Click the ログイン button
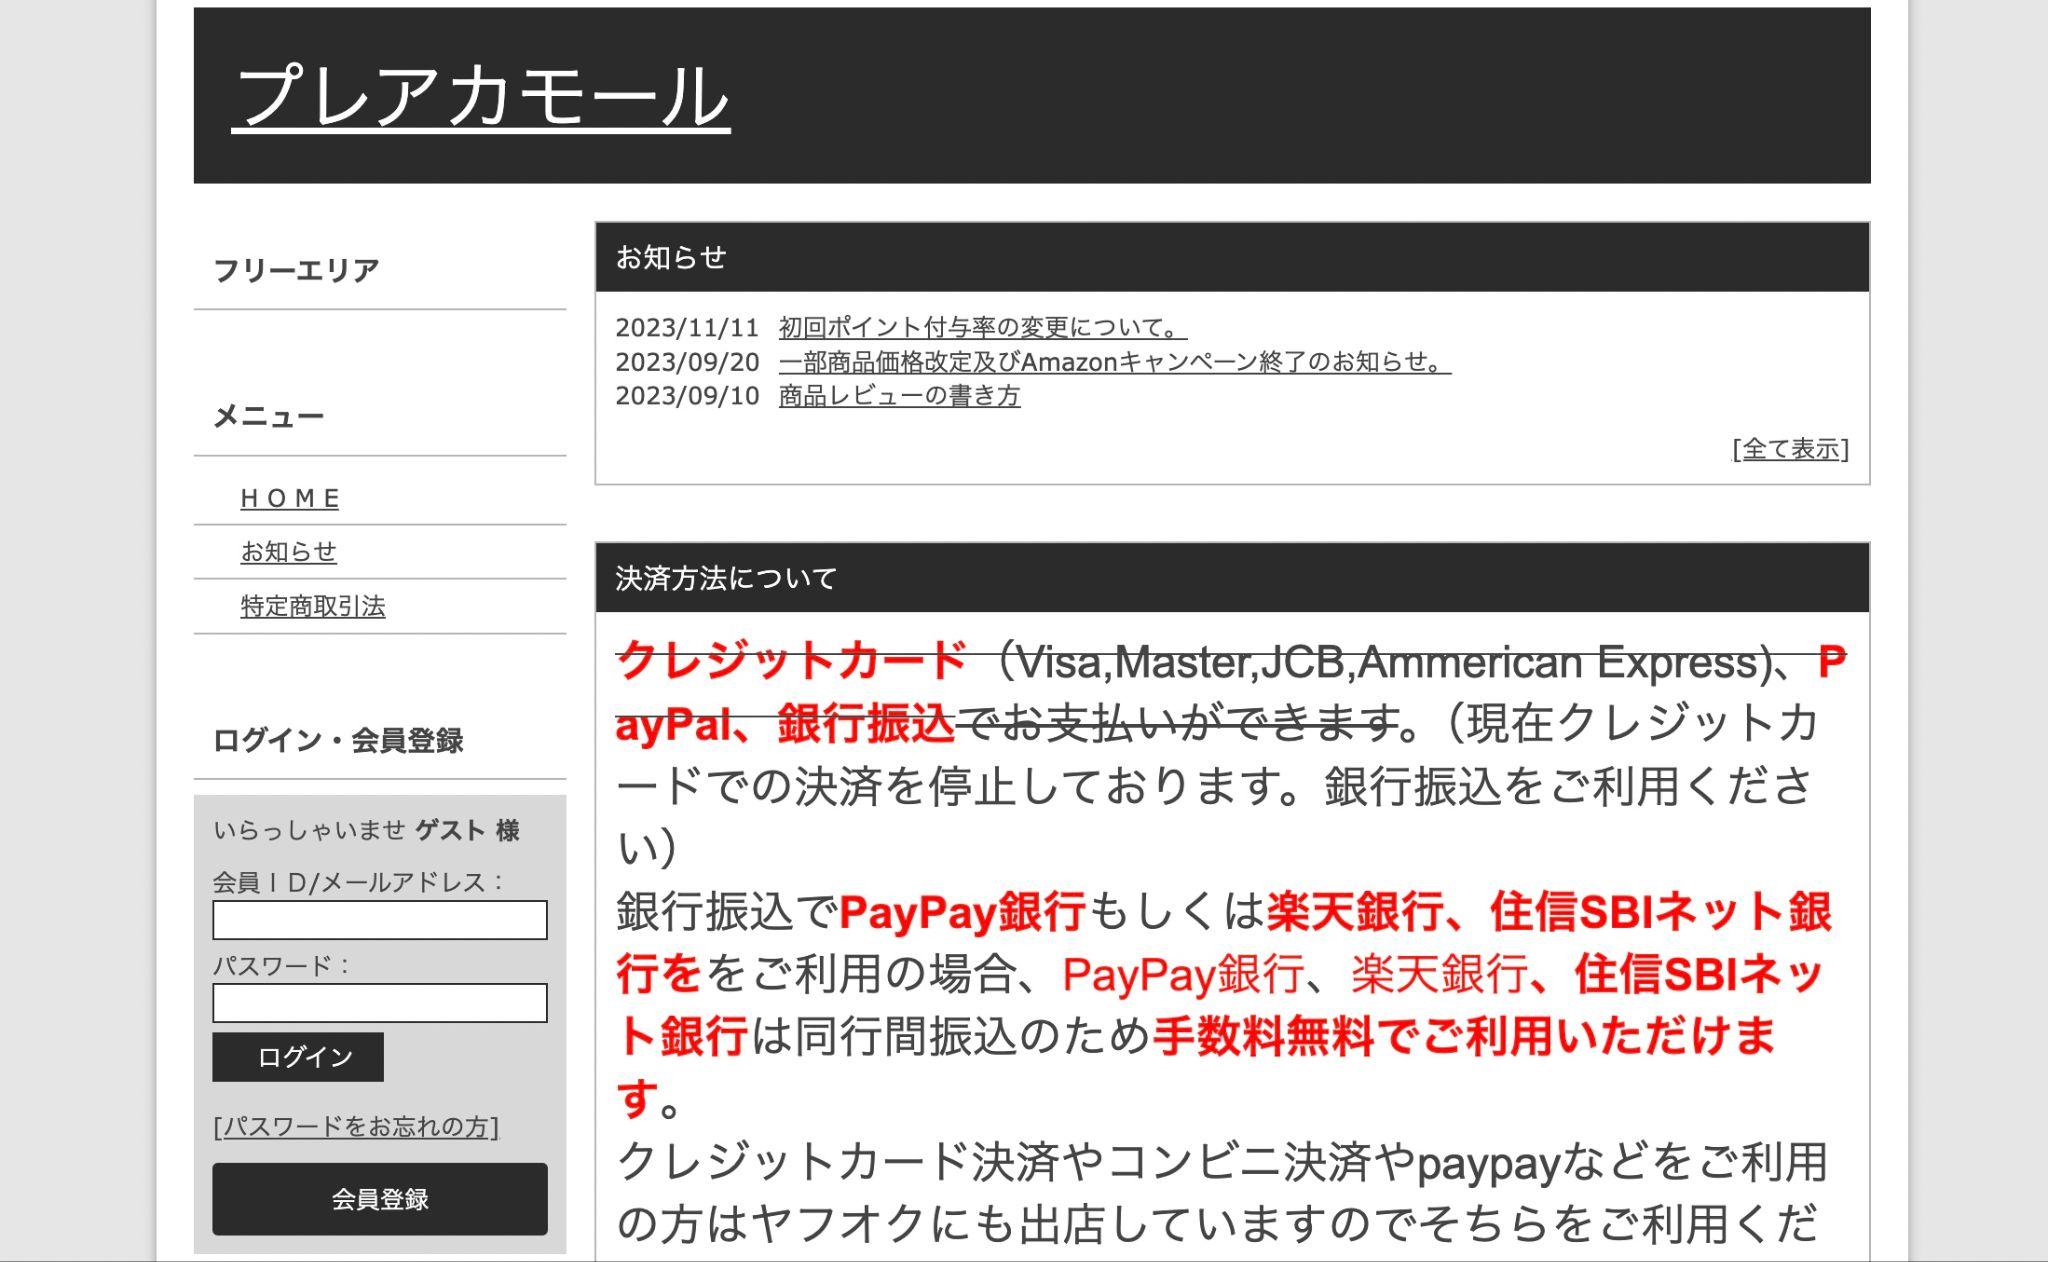This screenshot has width=2048, height=1262. 298,1057
